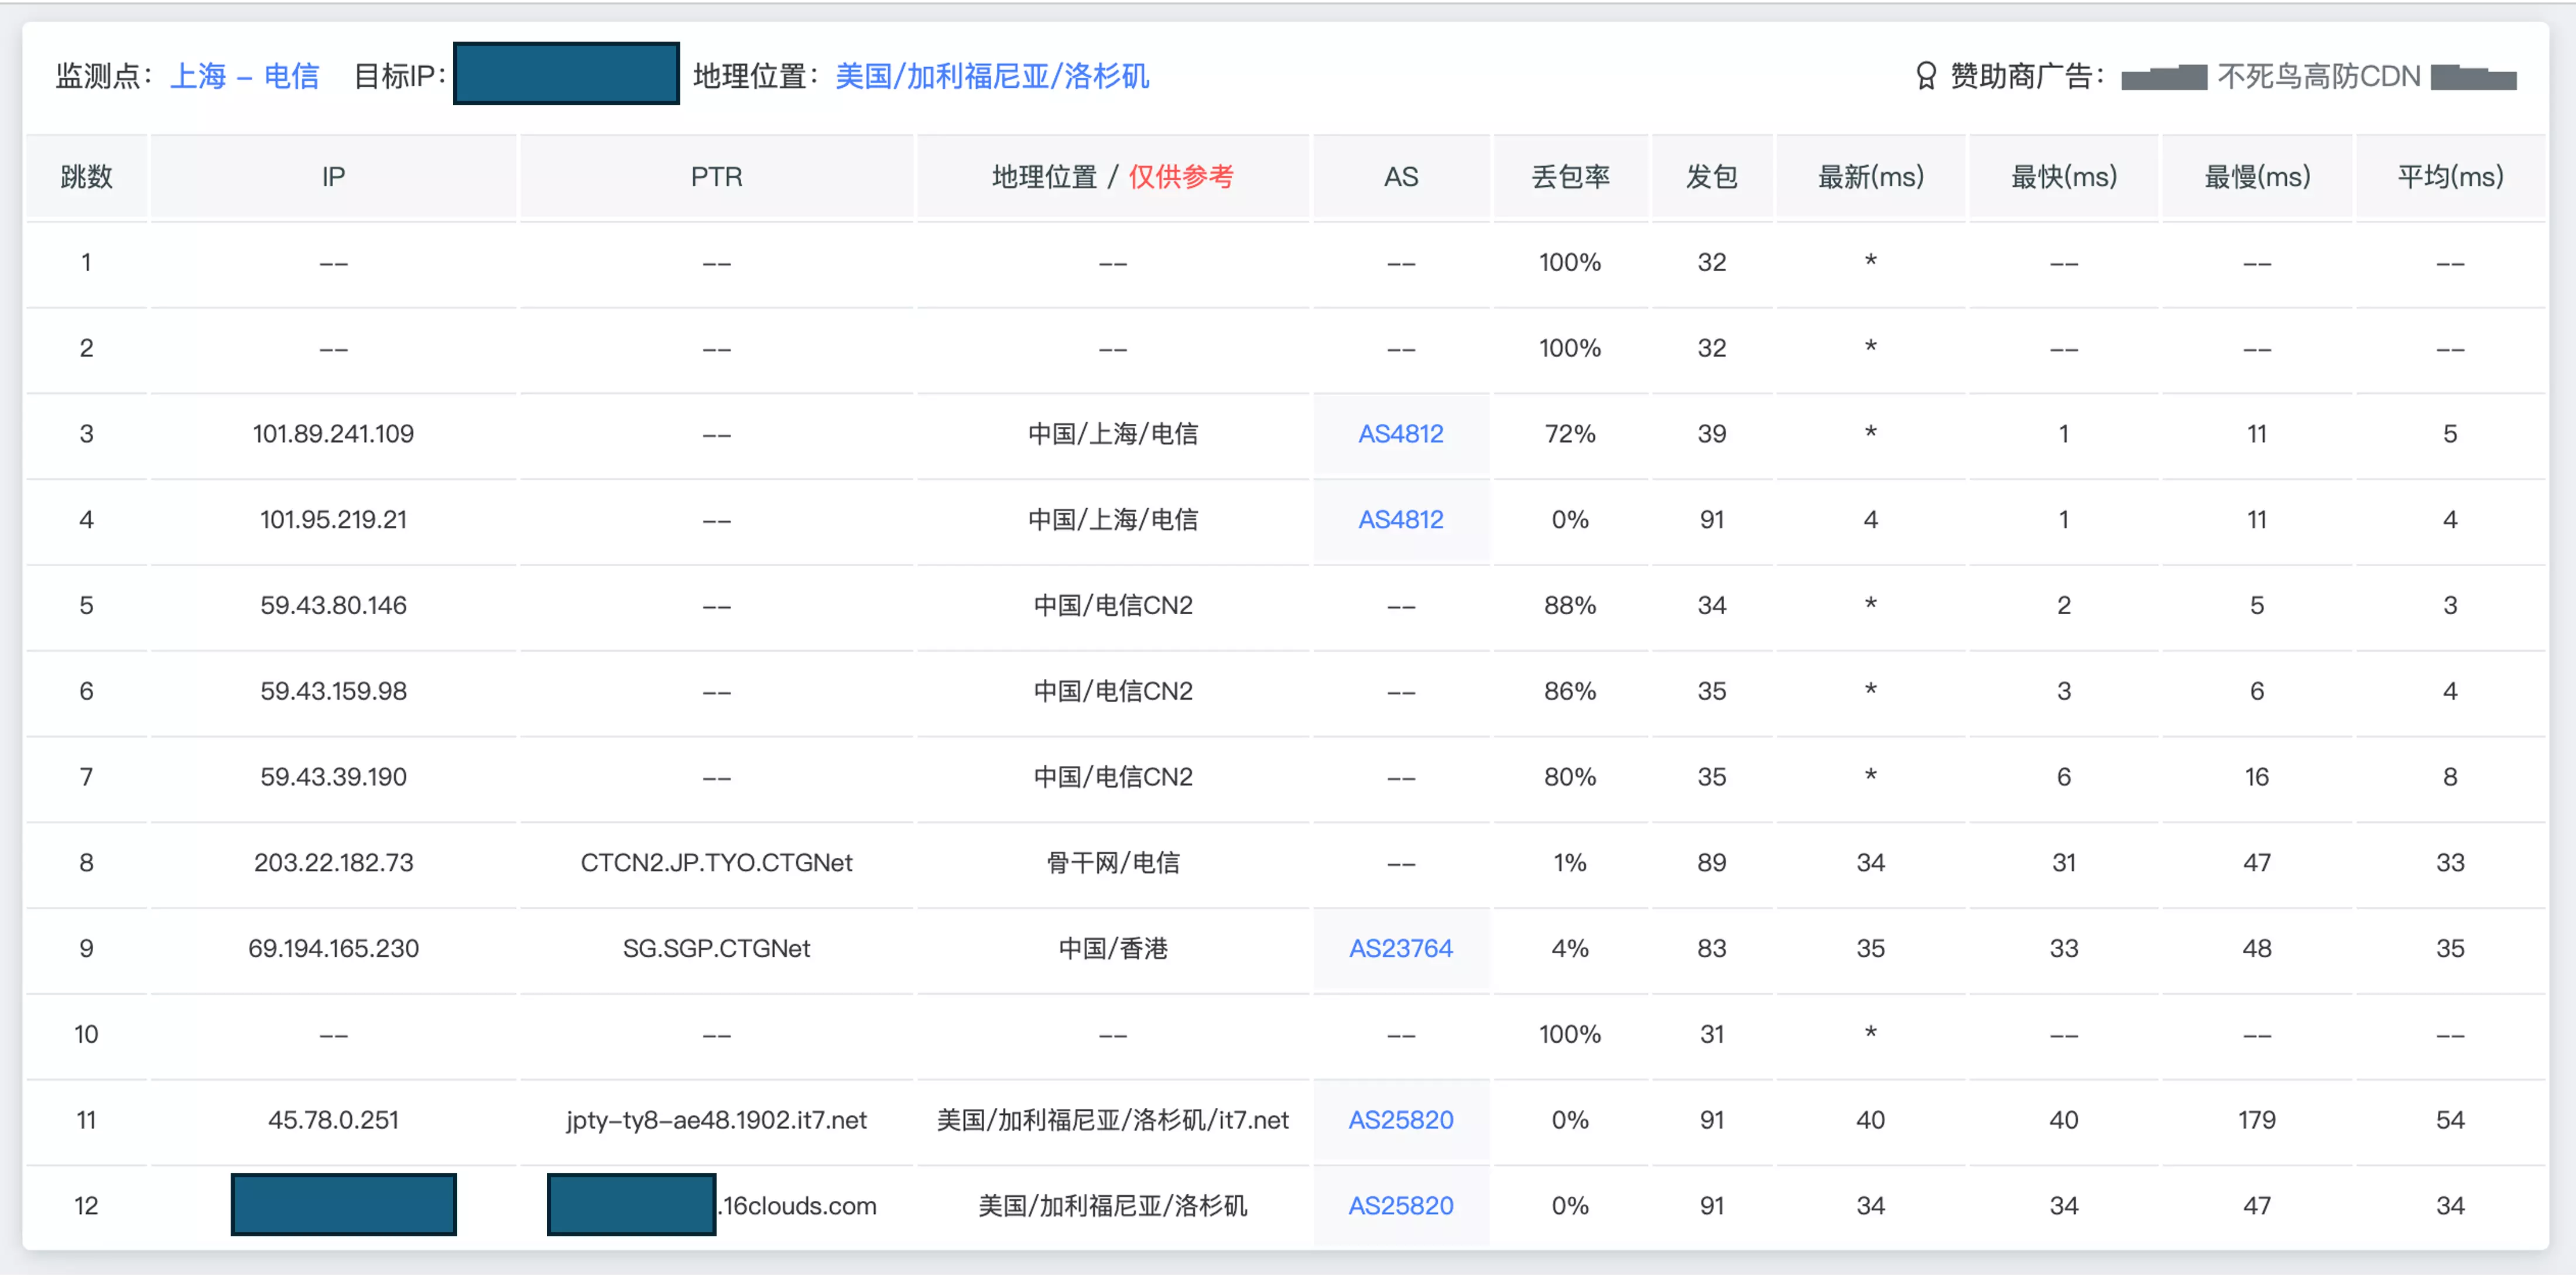Image resolution: width=2576 pixels, height=1277 pixels.
Task: Click PTR CTCN2.JP.TYO.CTGNet cell
Action: coord(716,863)
